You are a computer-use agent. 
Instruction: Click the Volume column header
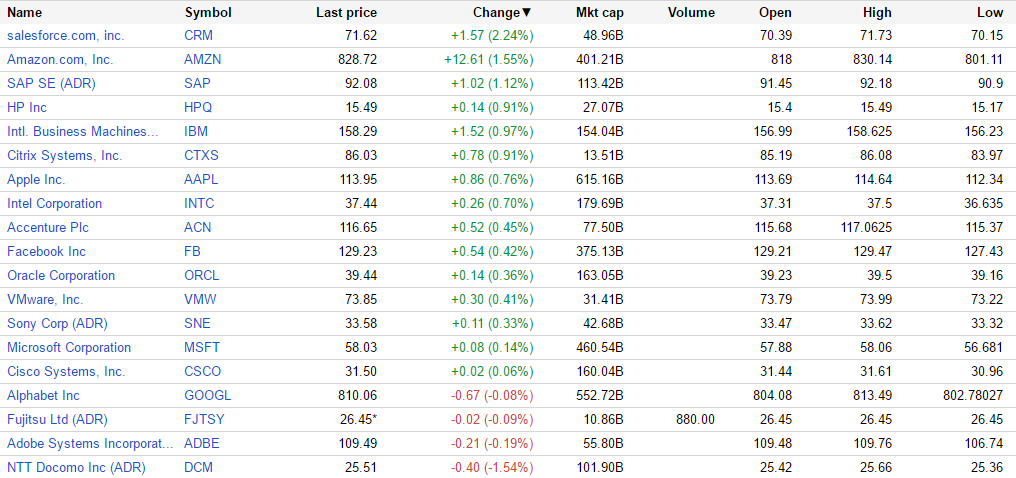coord(691,12)
